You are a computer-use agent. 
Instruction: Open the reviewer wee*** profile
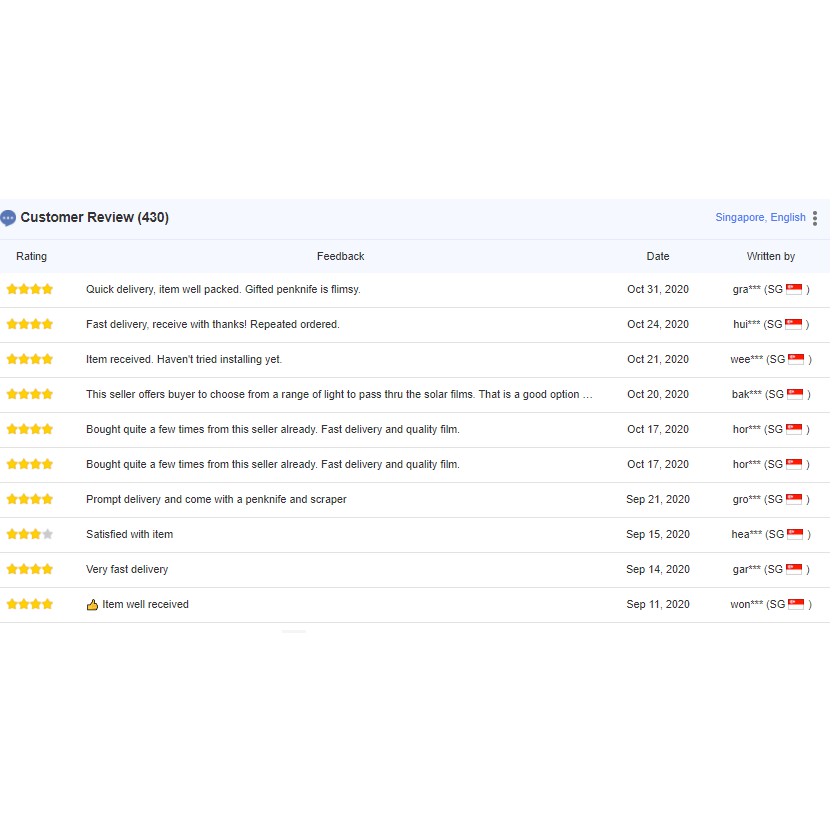coord(746,359)
